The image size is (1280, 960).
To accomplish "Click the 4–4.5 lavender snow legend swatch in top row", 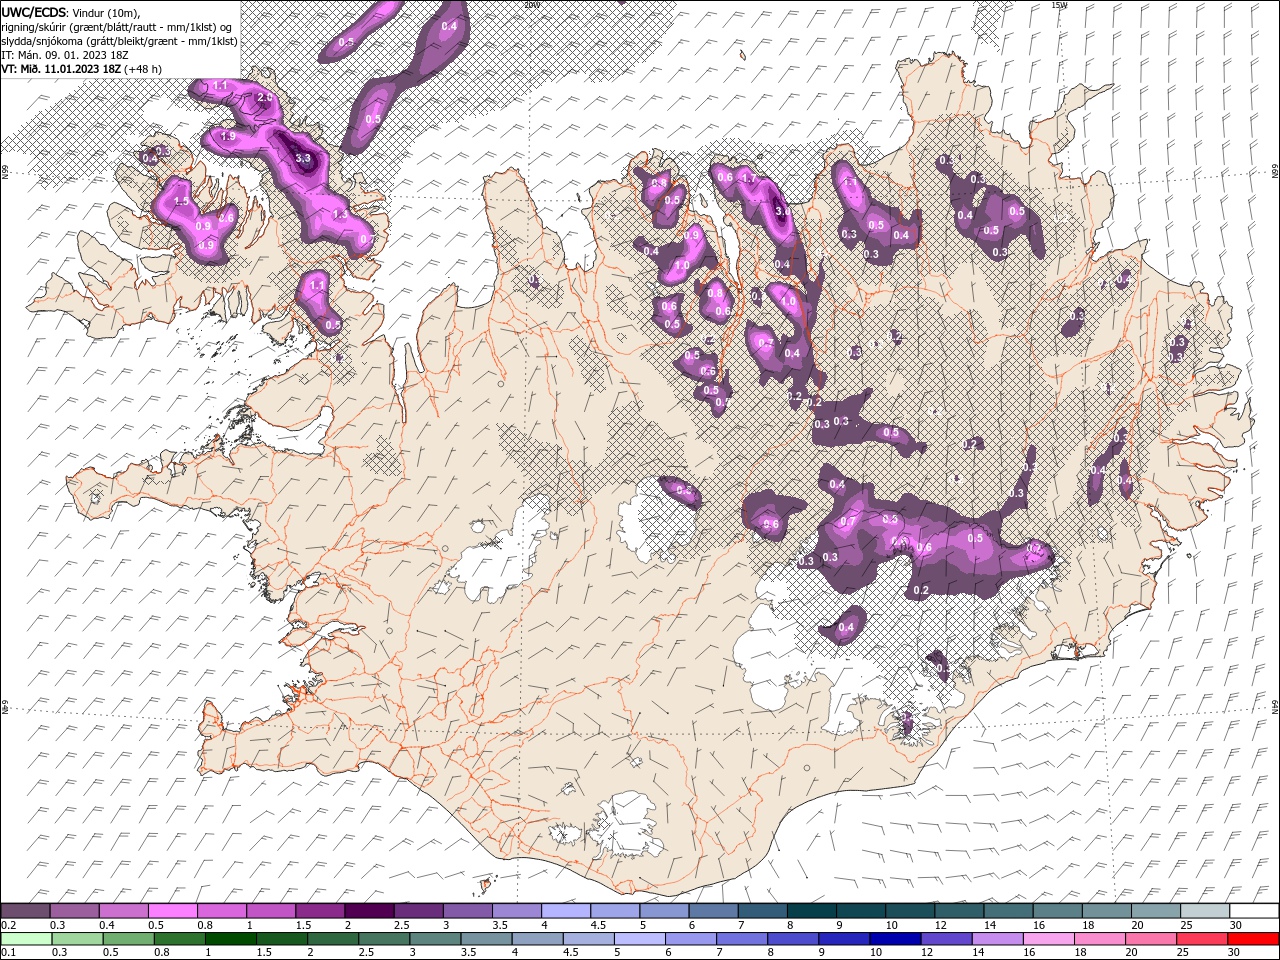I will click(x=566, y=911).
